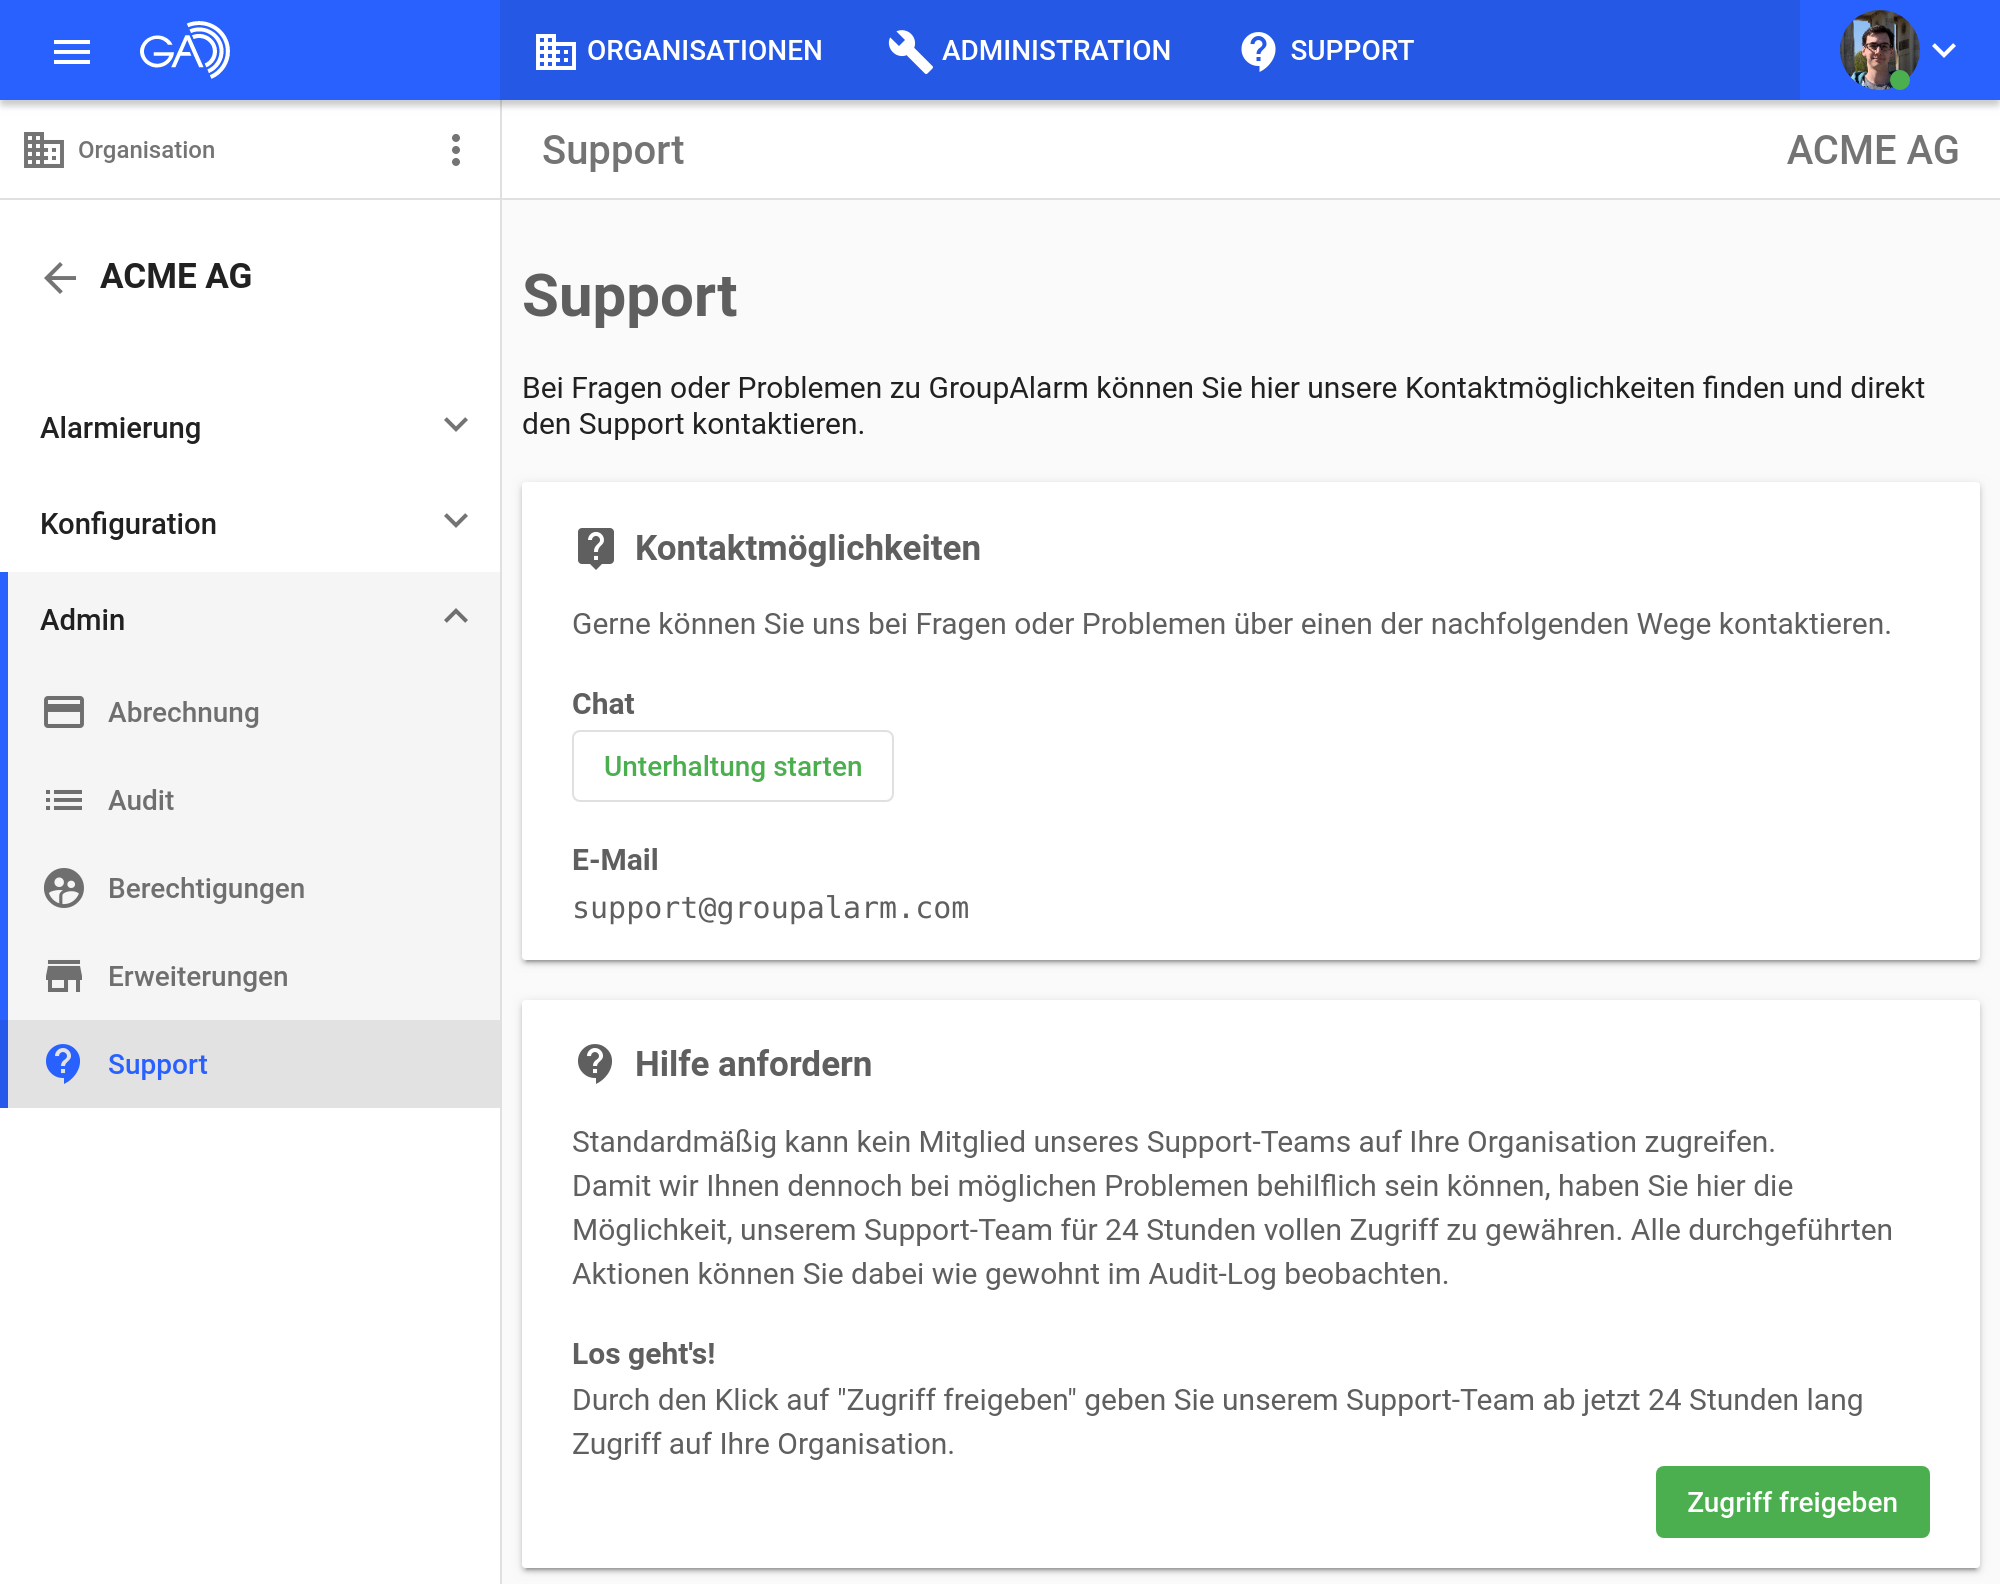This screenshot has height=1584, width=2000.
Task: Click the Organisation three-dot menu
Action: pos(456,150)
